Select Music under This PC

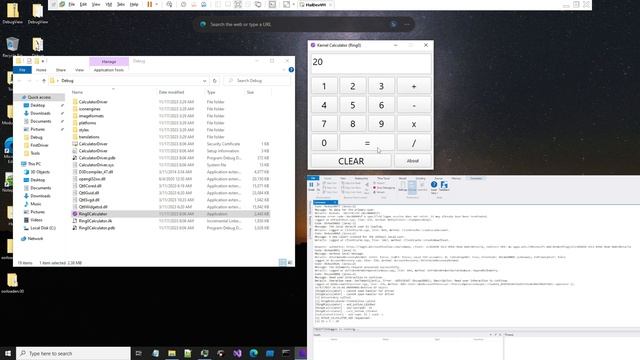[x=36, y=204]
